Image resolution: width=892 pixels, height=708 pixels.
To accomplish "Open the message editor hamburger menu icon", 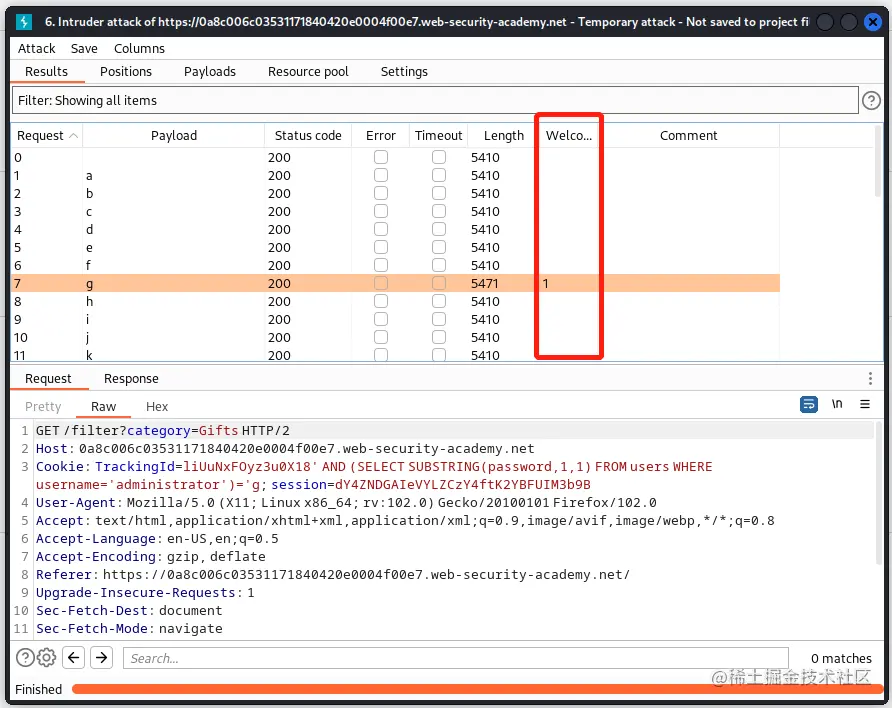I will click(x=865, y=404).
